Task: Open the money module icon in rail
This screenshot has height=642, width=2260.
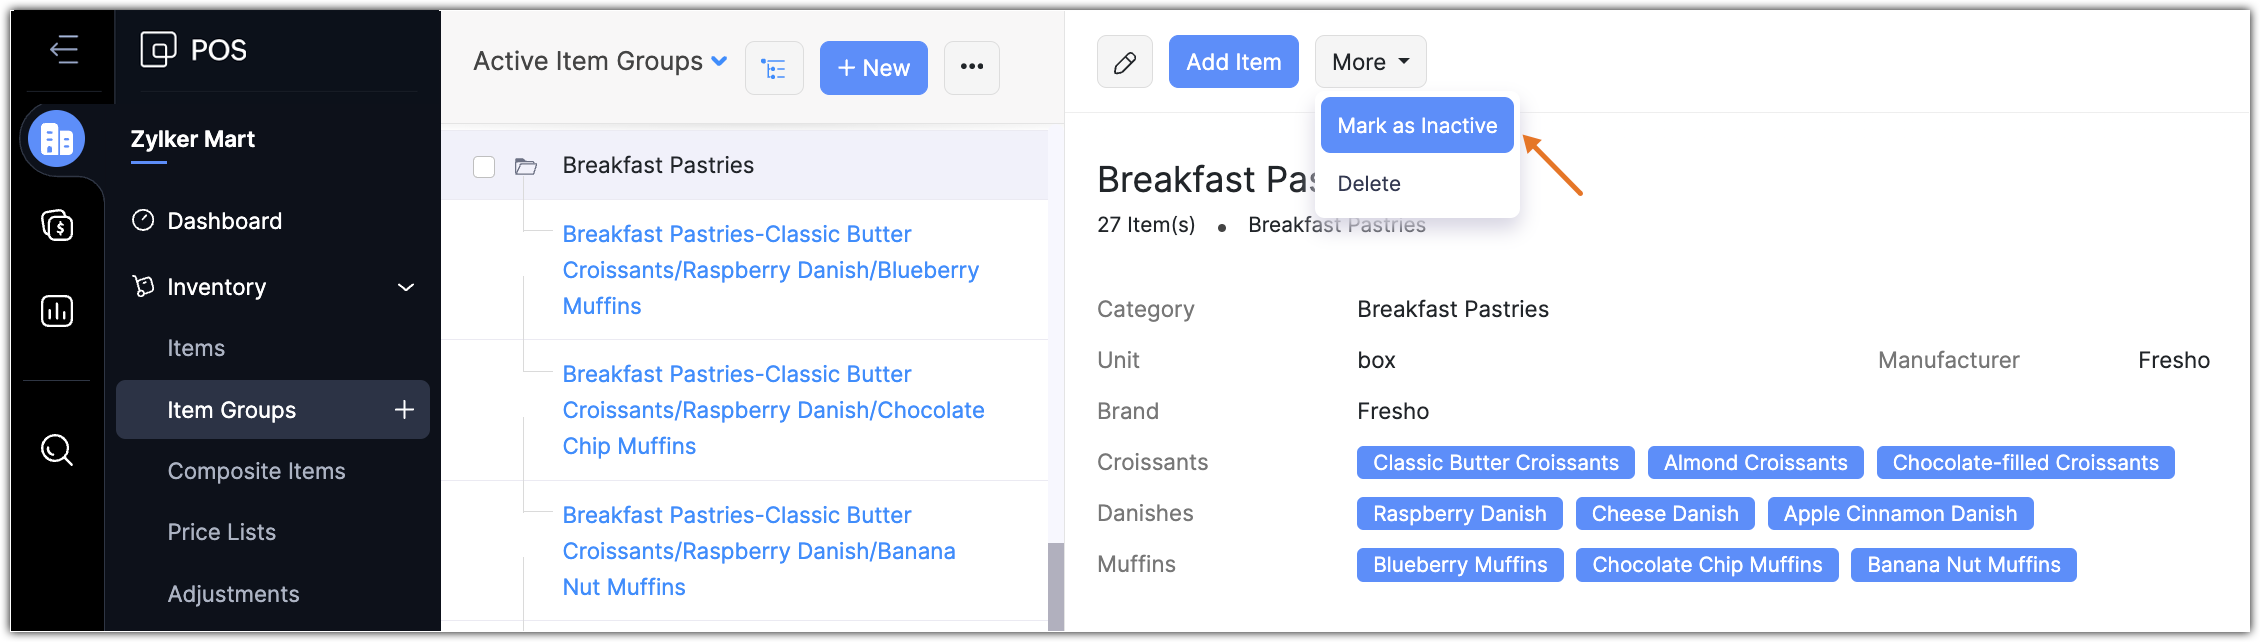Action: click(x=57, y=225)
